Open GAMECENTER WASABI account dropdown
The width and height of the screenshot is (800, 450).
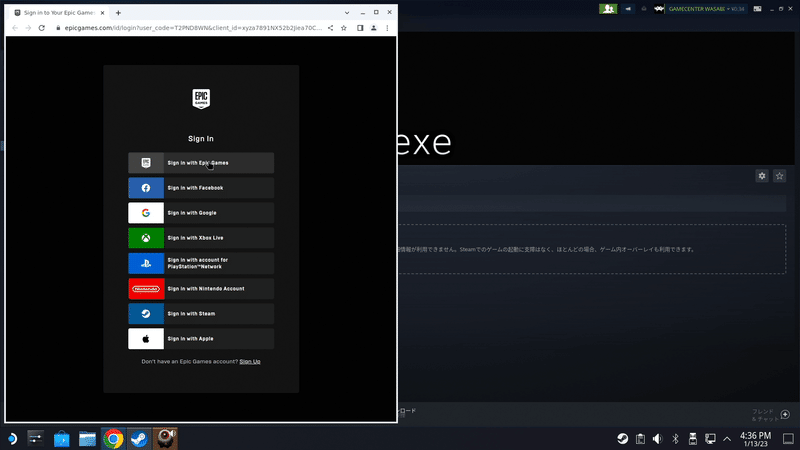[706, 9]
